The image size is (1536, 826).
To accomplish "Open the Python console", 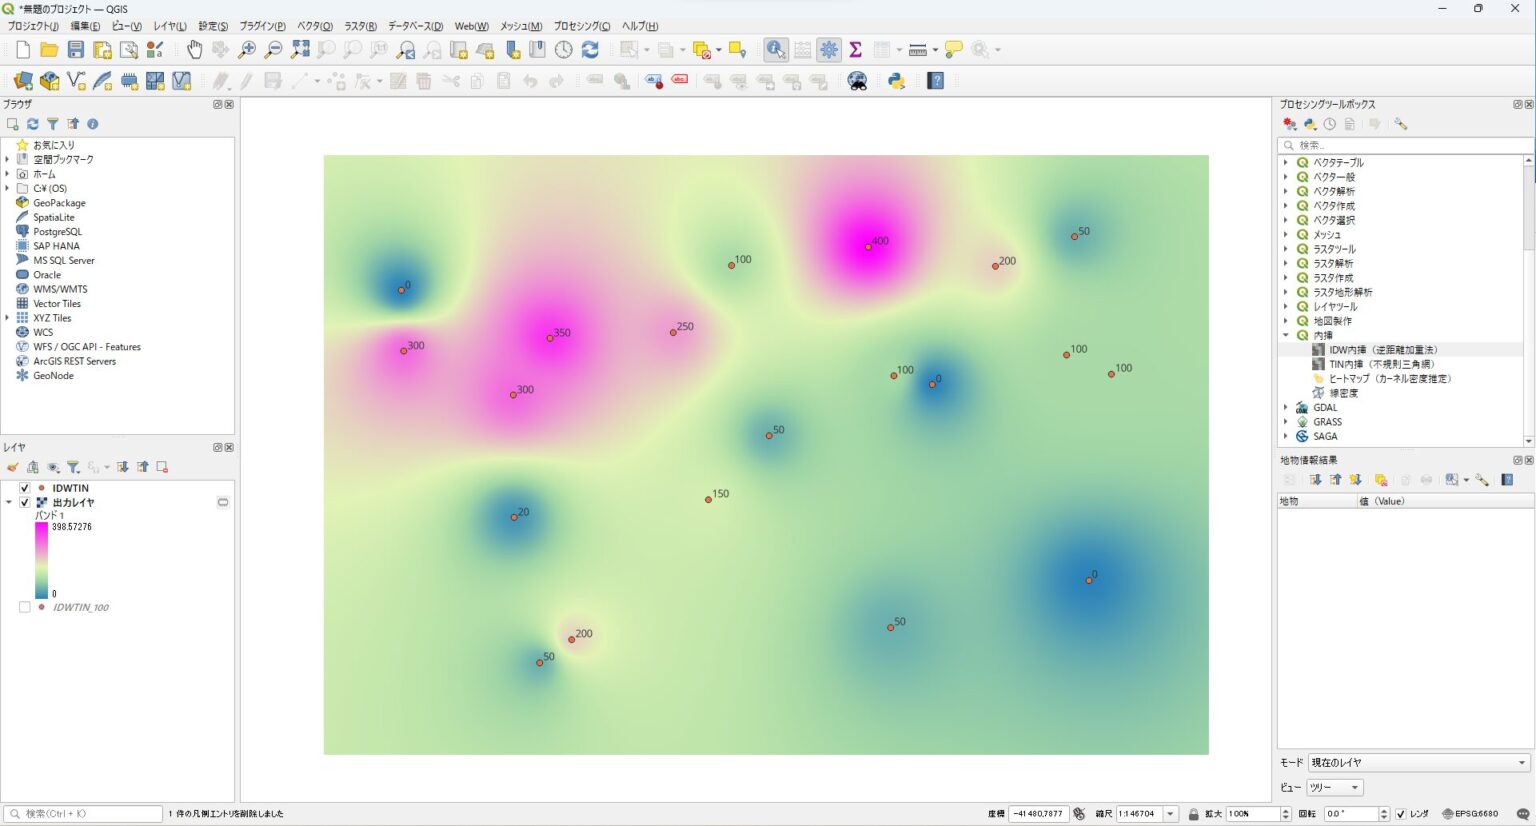I will 897,81.
